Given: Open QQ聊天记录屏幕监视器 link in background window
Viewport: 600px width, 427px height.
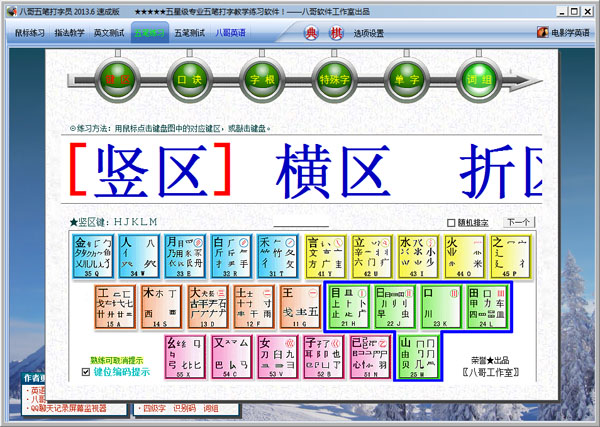Looking at the screenshot, I should point(68,408).
